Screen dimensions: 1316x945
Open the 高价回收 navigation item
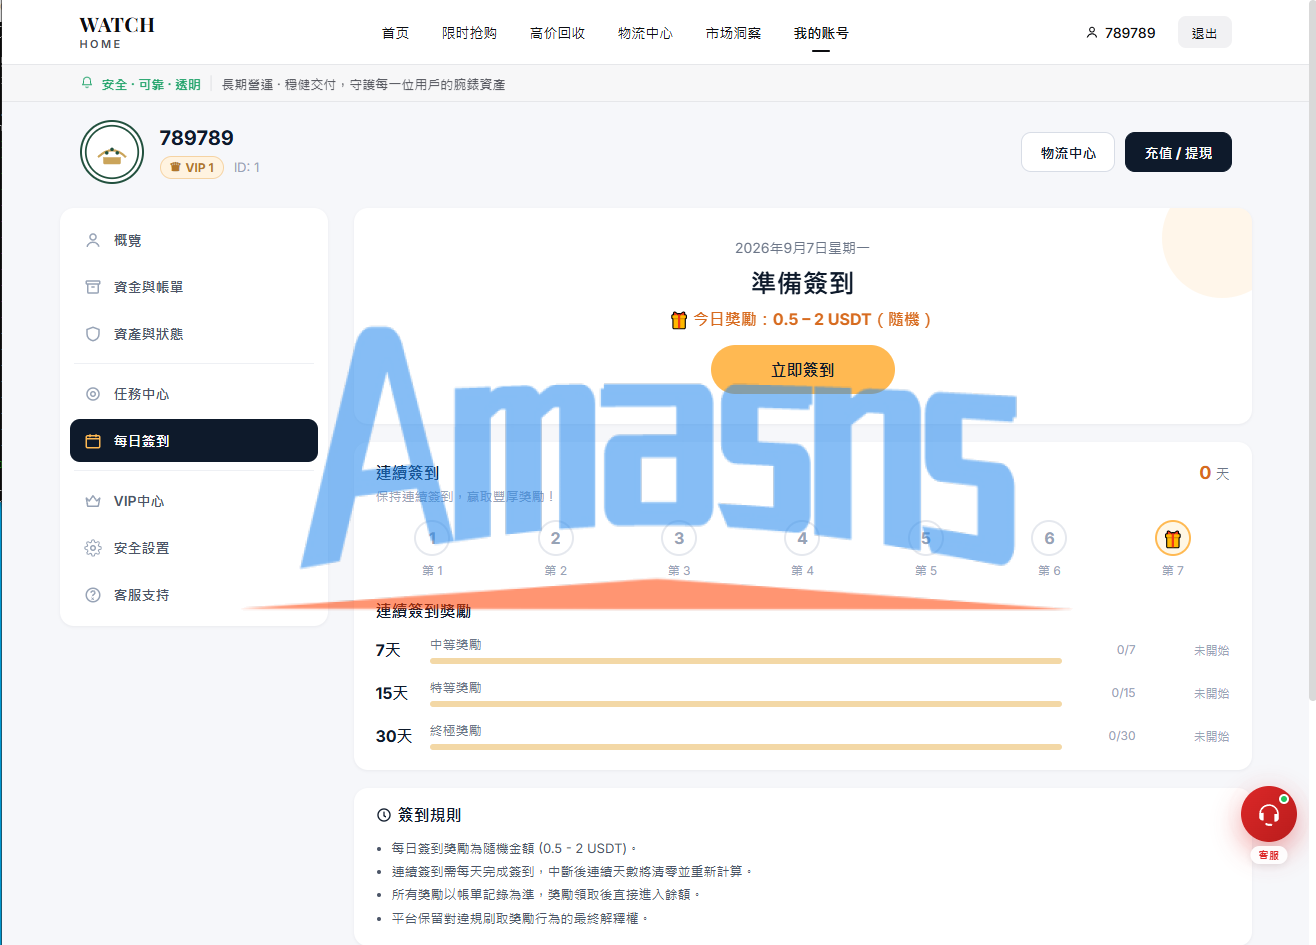coord(558,33)
